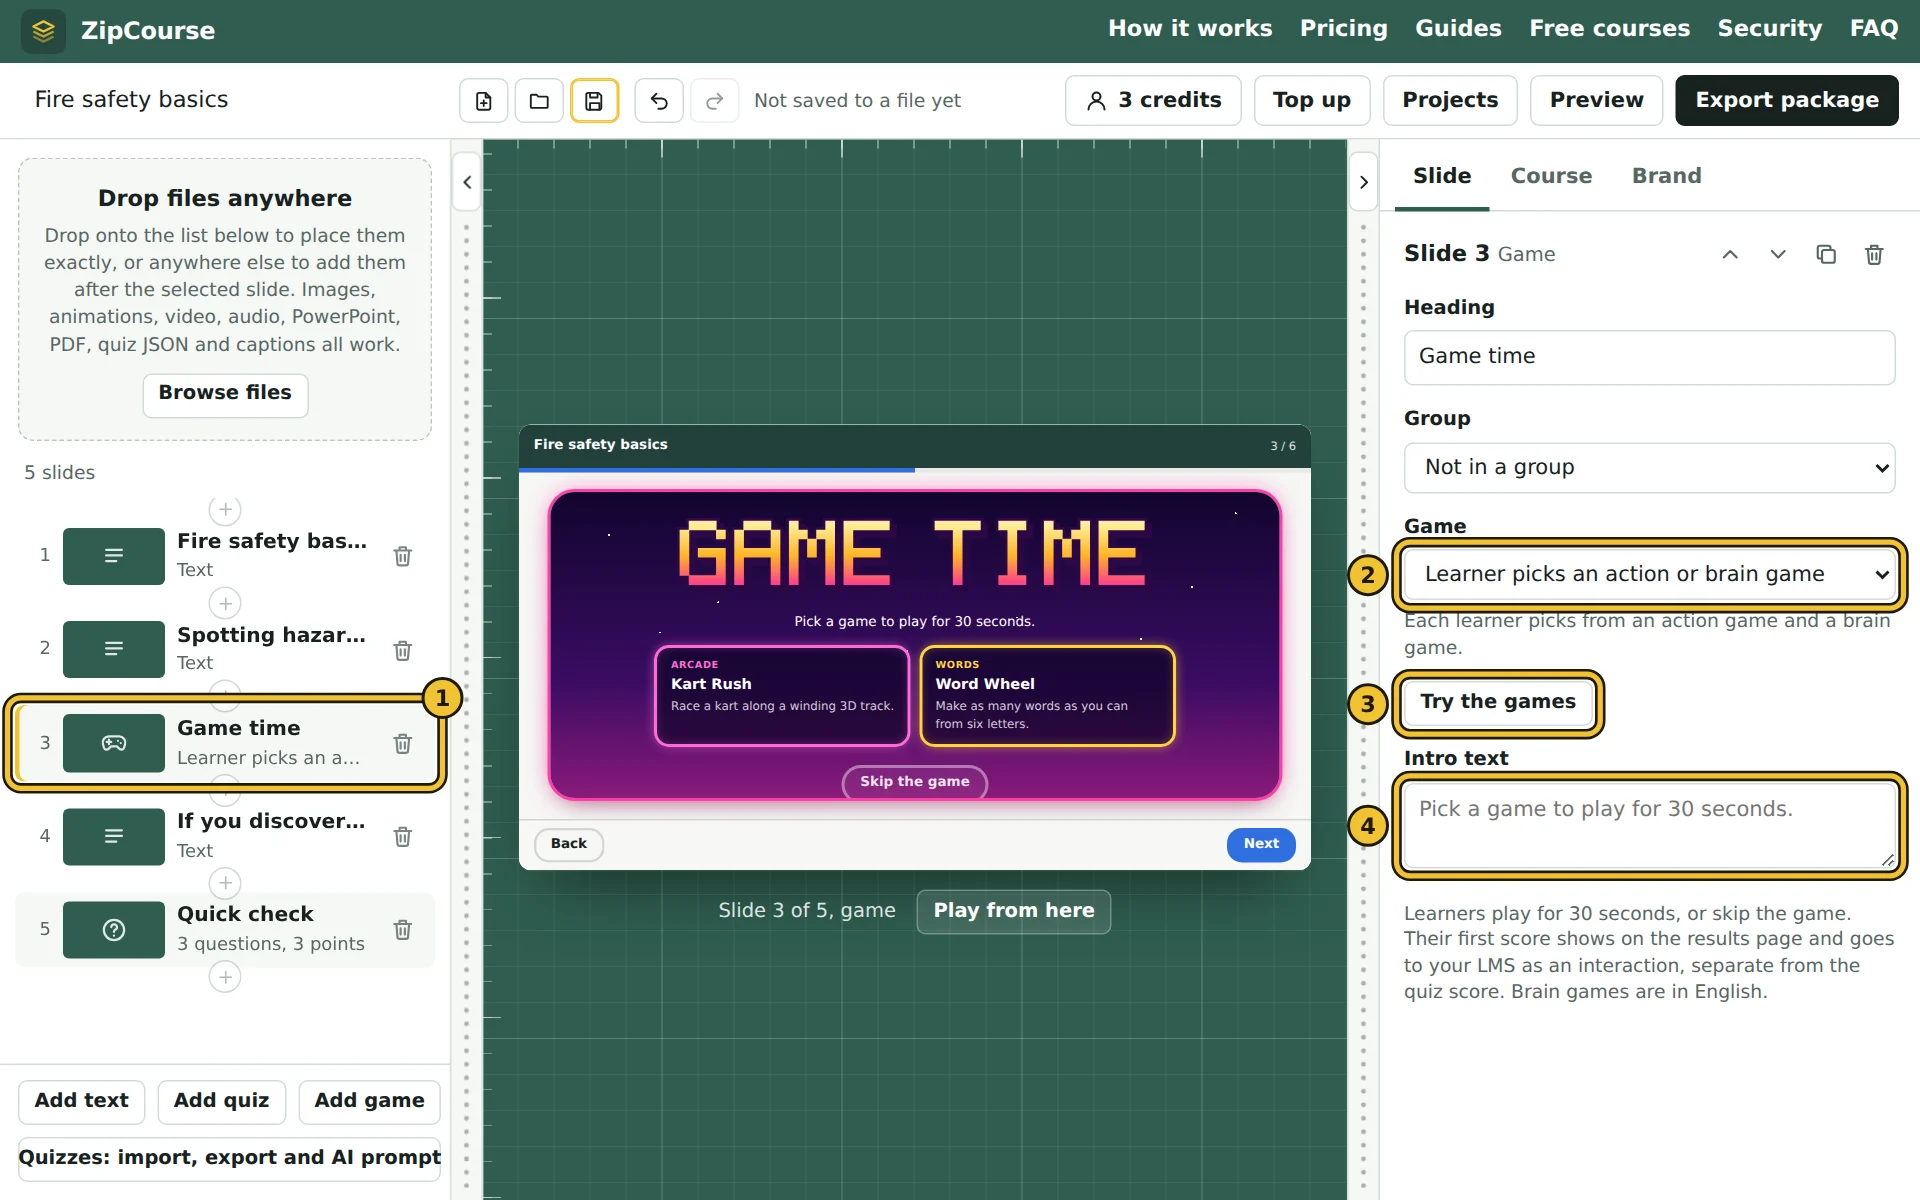
Task: Click Try the games
Action: (1497, 703)
